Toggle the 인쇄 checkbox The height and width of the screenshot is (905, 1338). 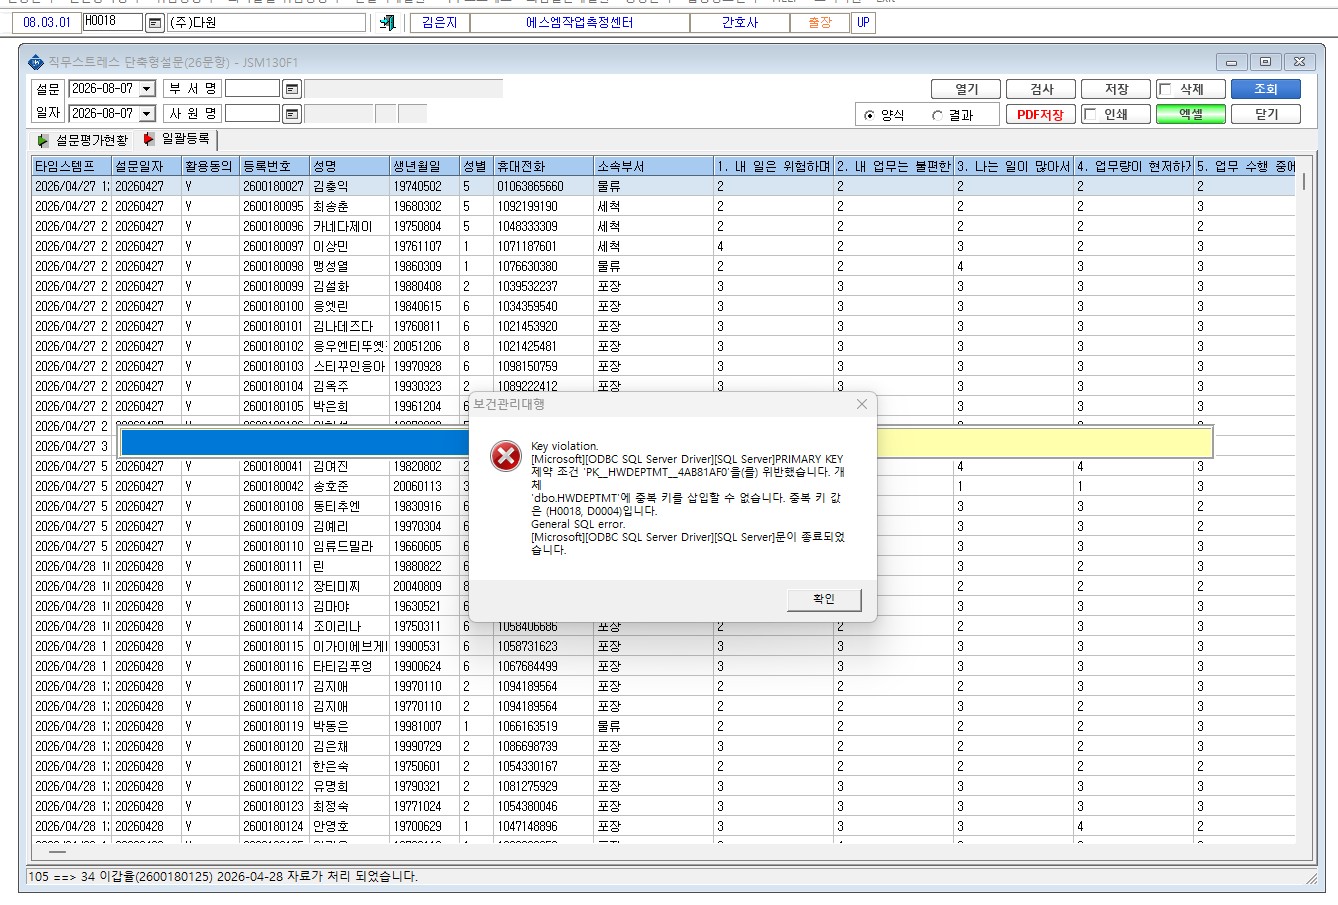(x=1090, y=114)
